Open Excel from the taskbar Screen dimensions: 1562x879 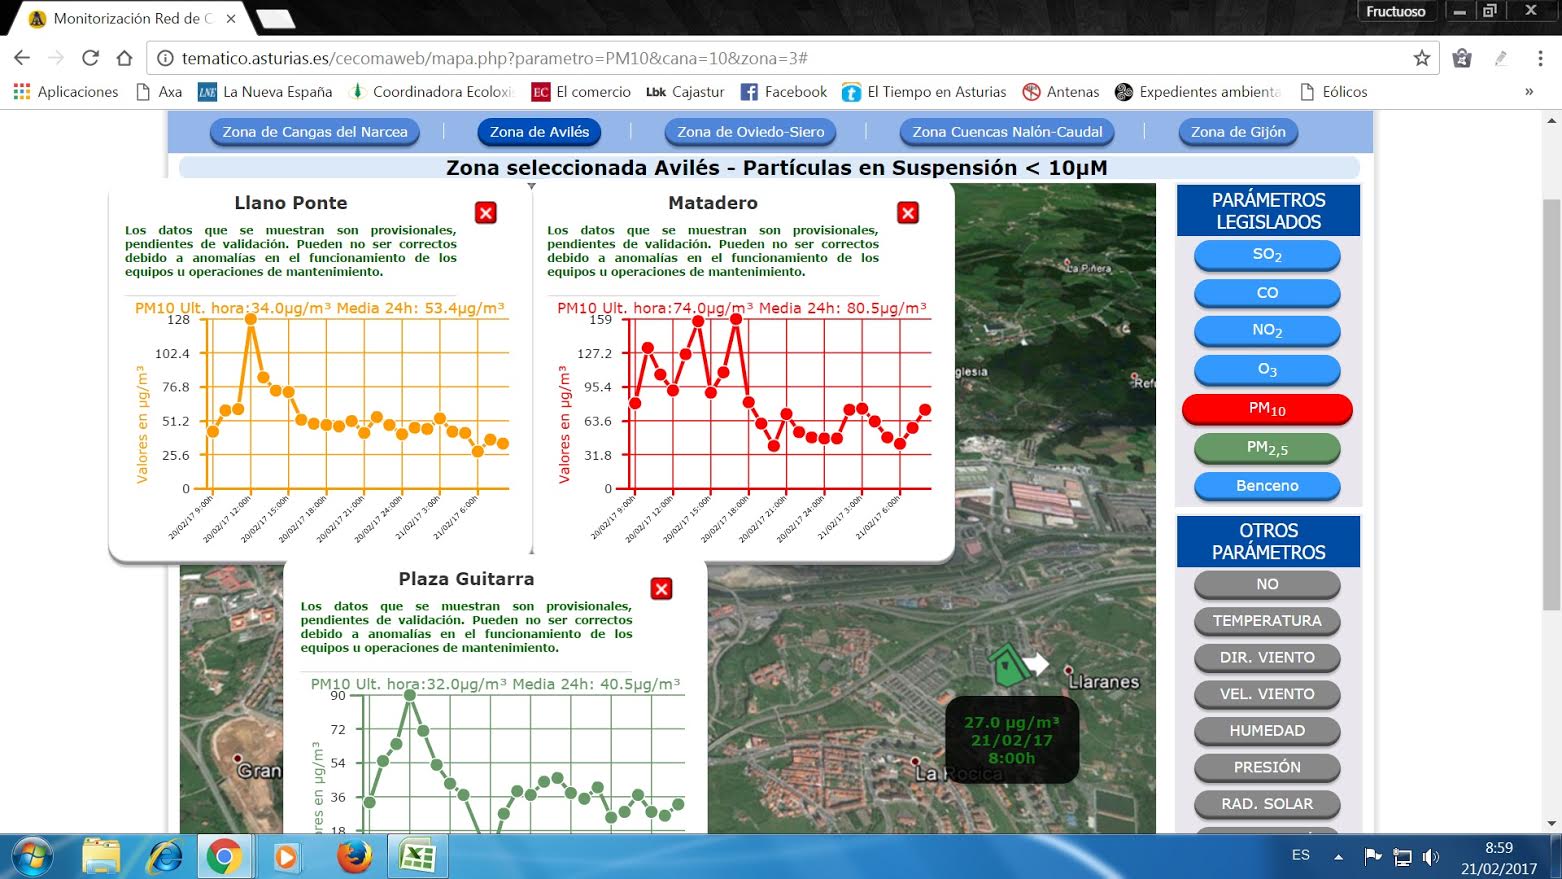(417, 857)
